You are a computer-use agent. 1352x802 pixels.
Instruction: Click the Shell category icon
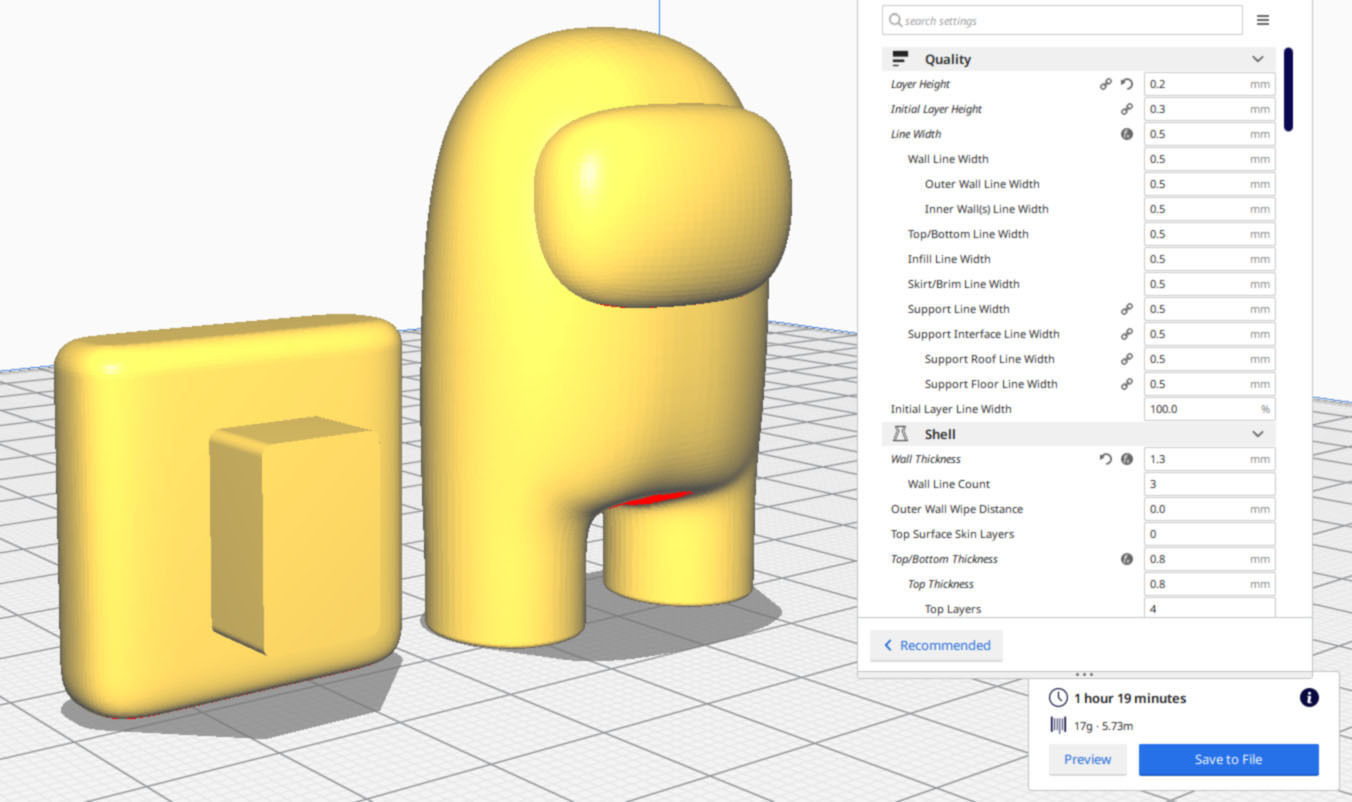(x=900, y=434)
